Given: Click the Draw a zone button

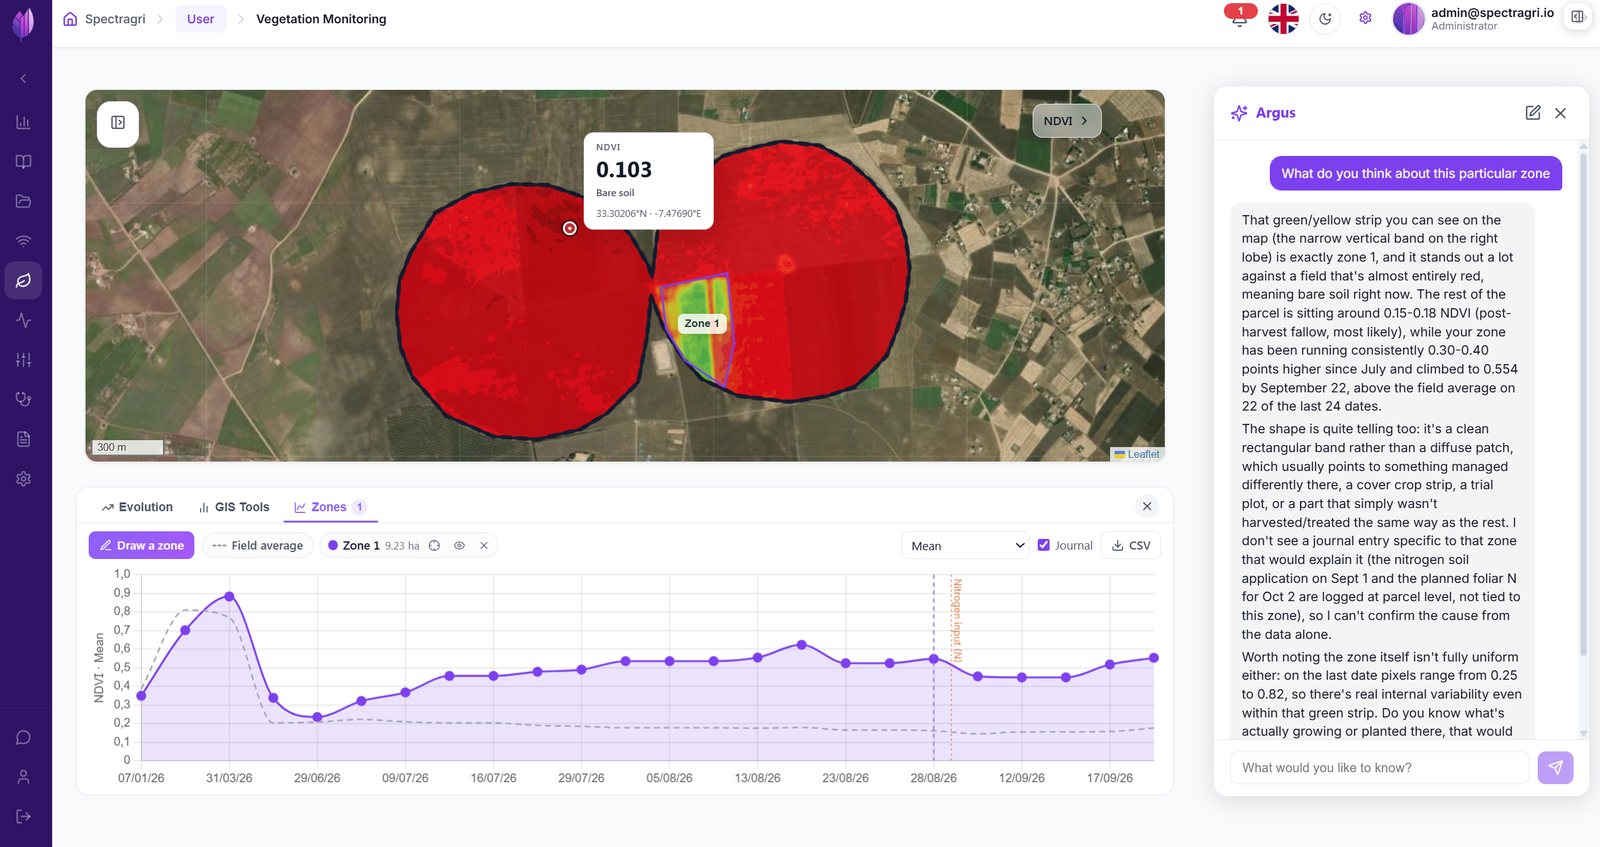Looking at the screenshot, I should [141, 546].
